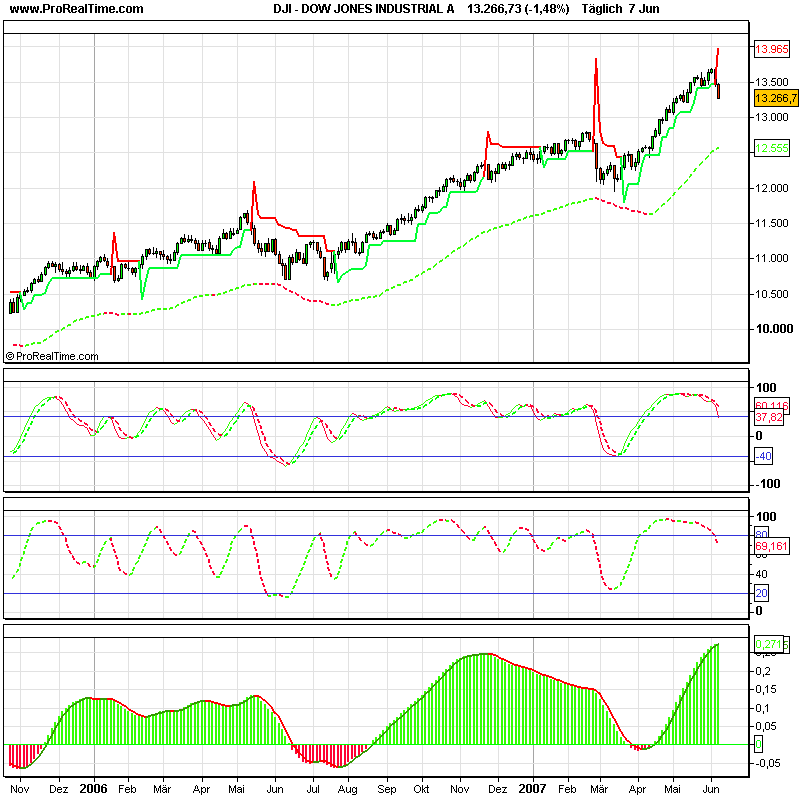Select the 0,2 histogram axis value
The image size is (800, 800).
point(763,671)
